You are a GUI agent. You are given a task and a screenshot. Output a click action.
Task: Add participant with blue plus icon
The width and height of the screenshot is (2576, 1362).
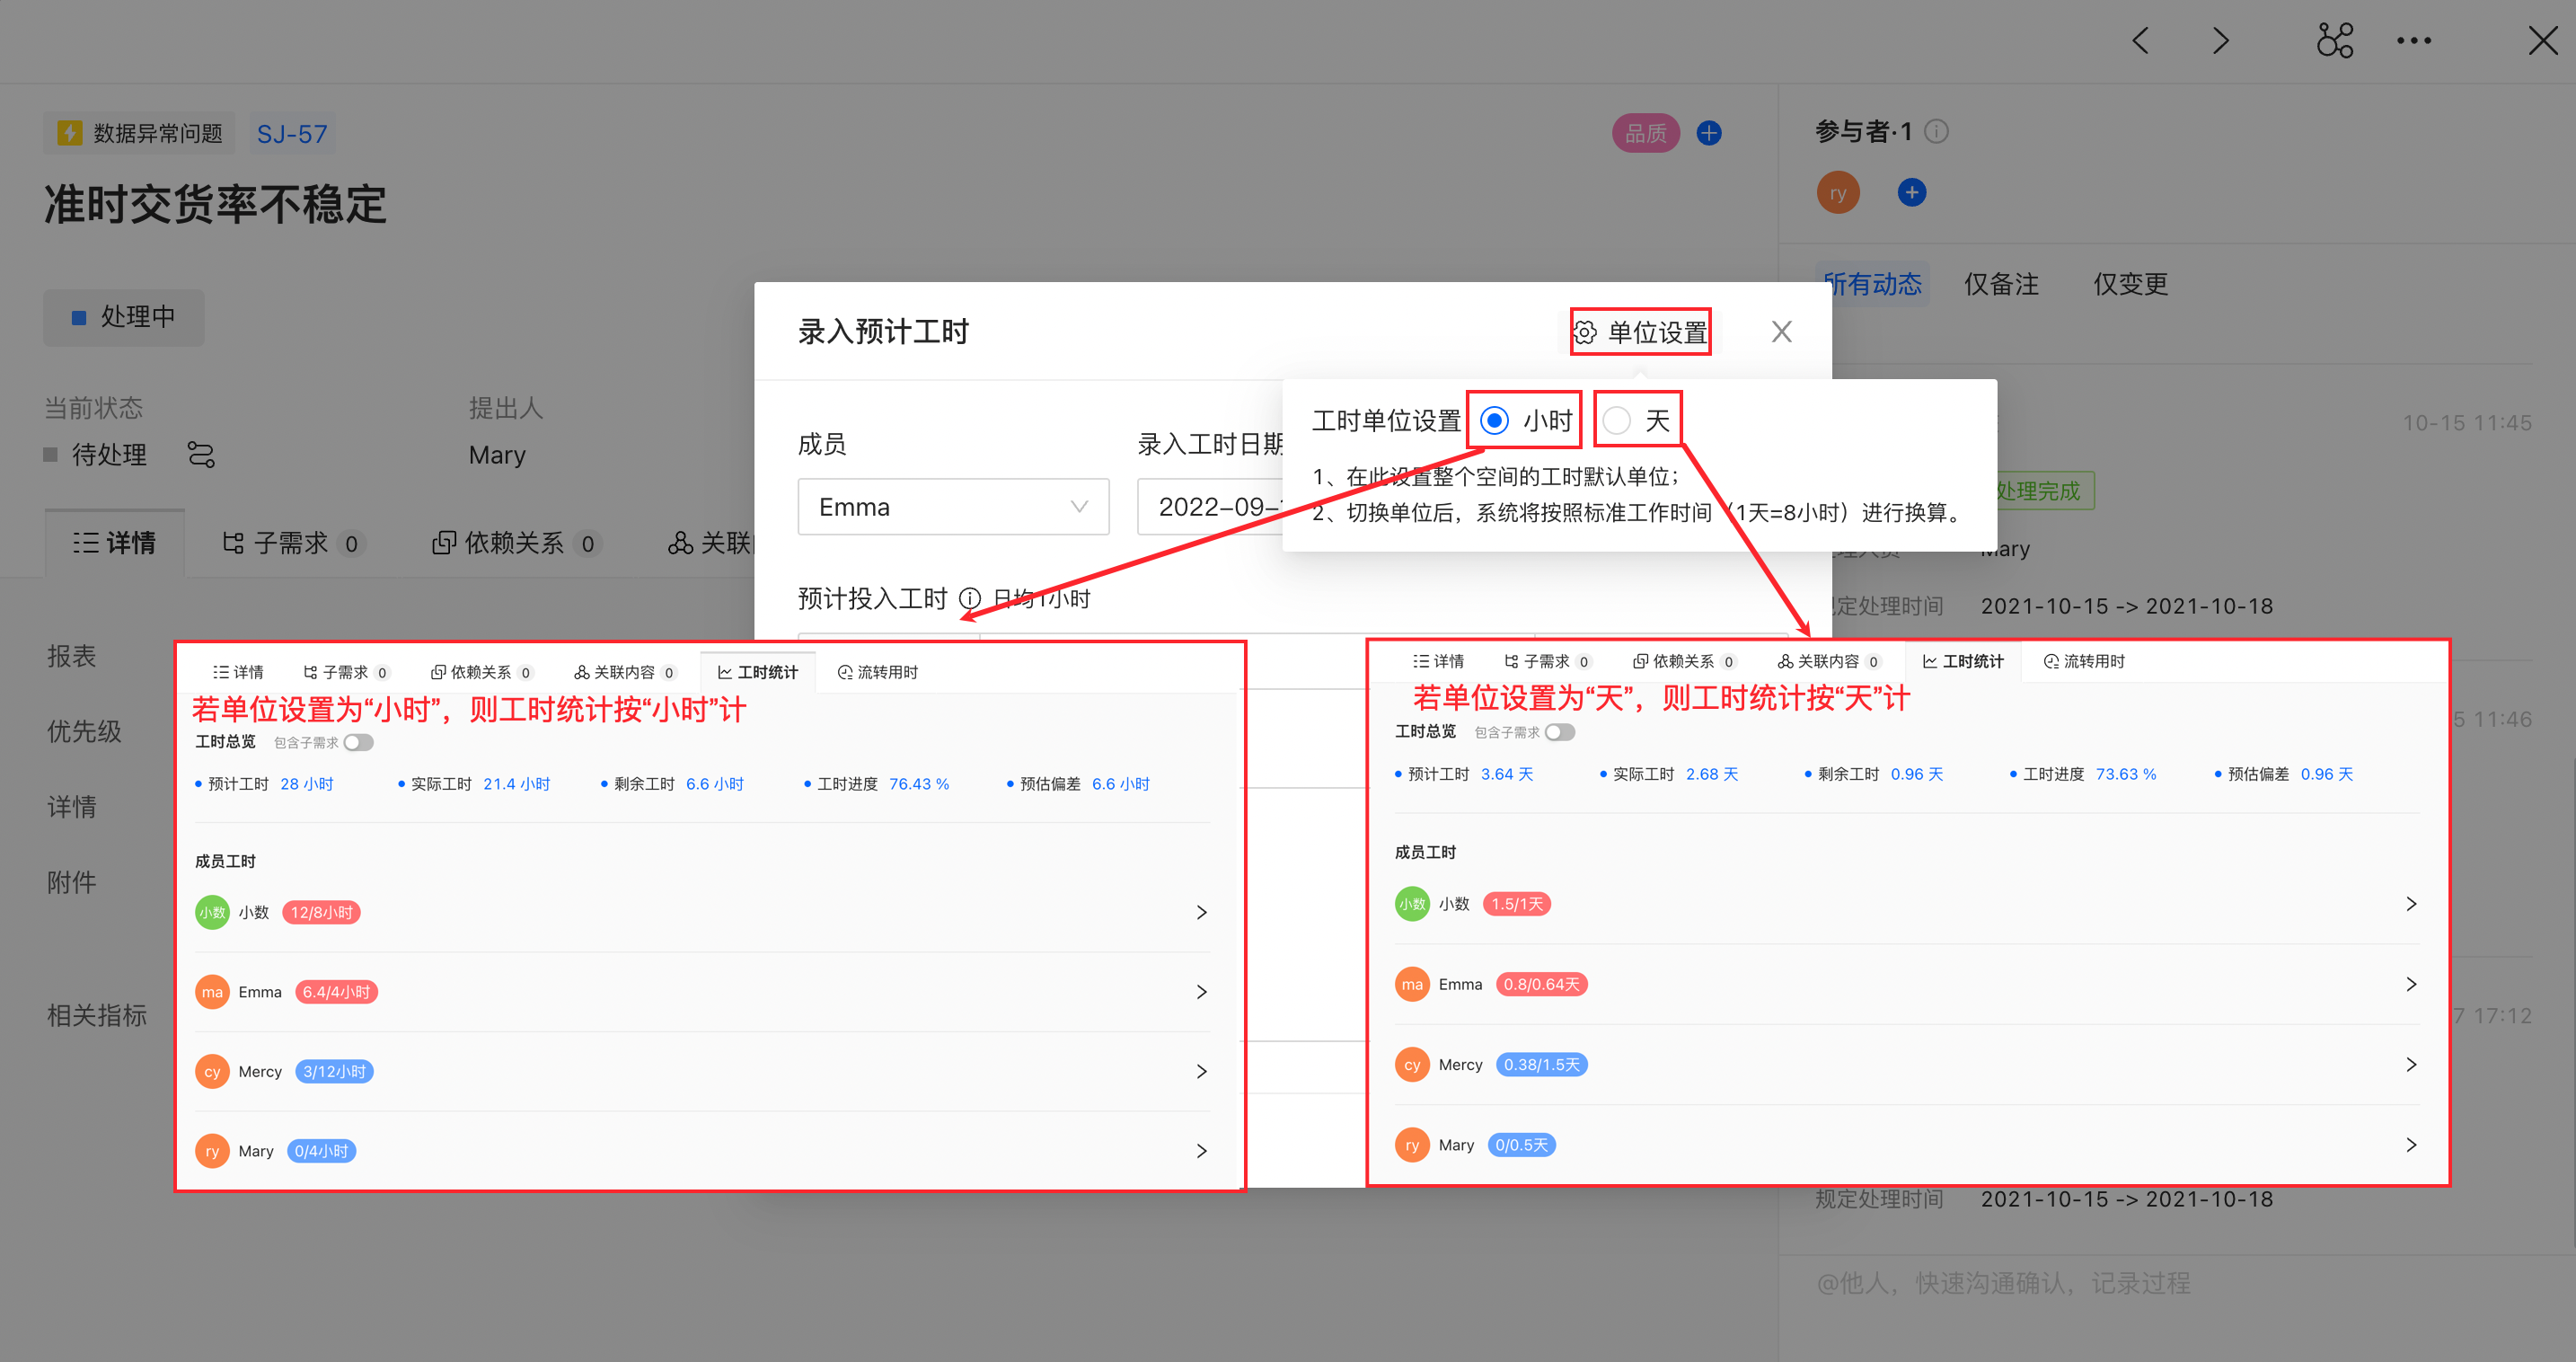coord(1911,192)
